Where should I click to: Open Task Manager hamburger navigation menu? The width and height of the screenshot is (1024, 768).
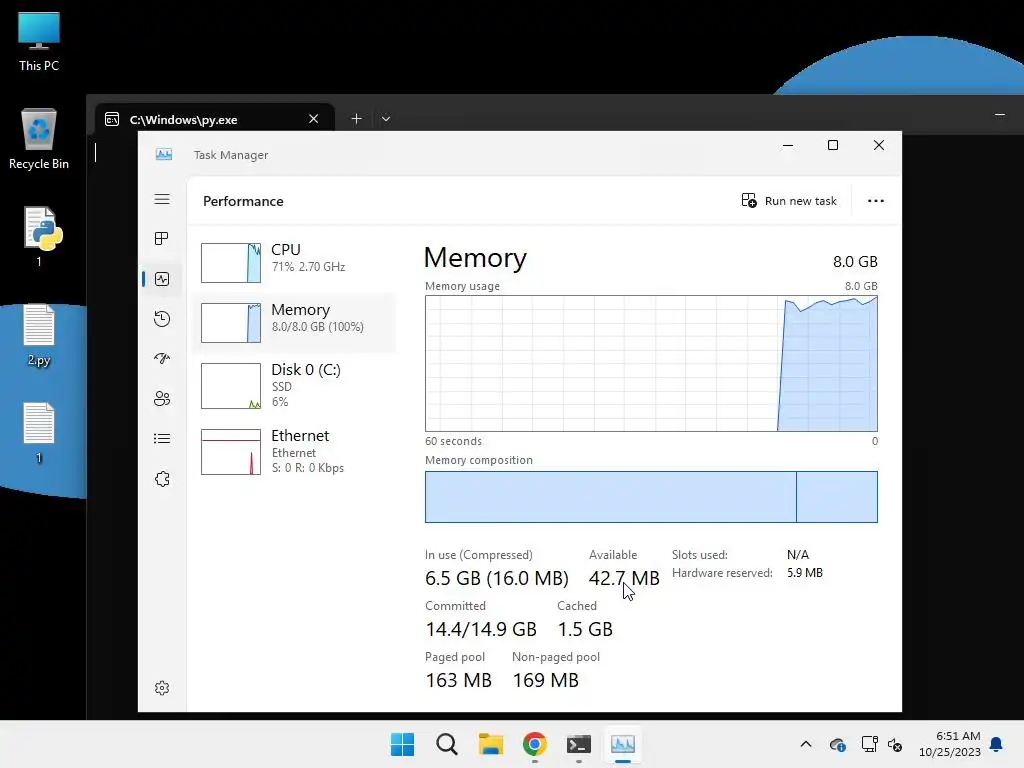coord(162,199)
